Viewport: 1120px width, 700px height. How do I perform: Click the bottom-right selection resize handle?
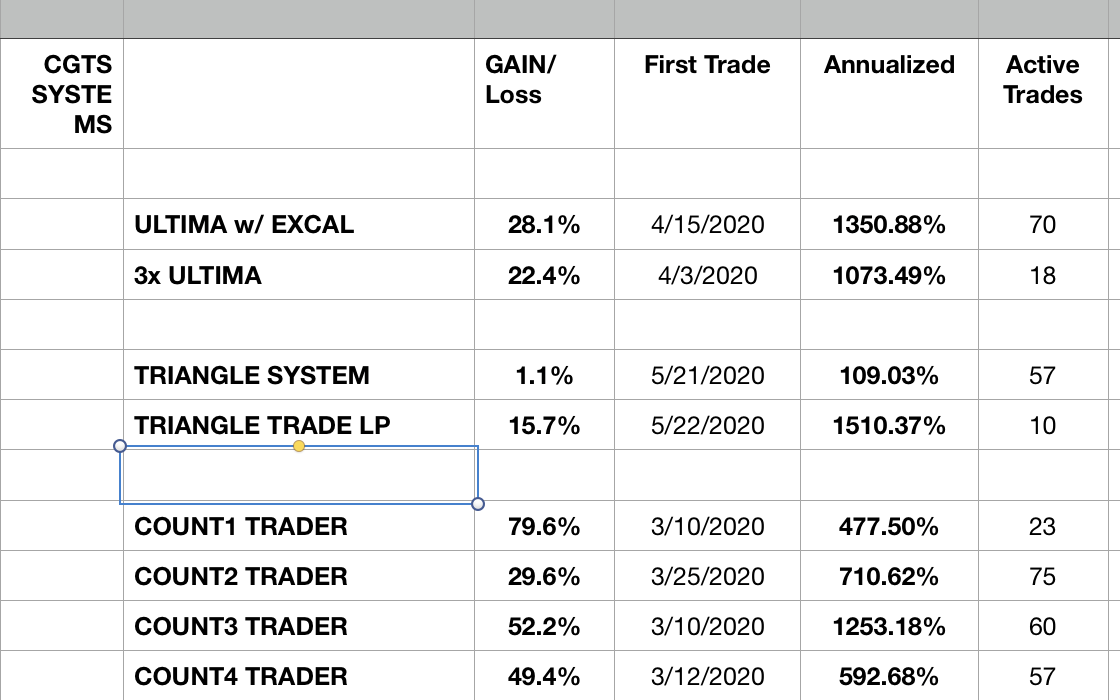click(x=477, y=503)
